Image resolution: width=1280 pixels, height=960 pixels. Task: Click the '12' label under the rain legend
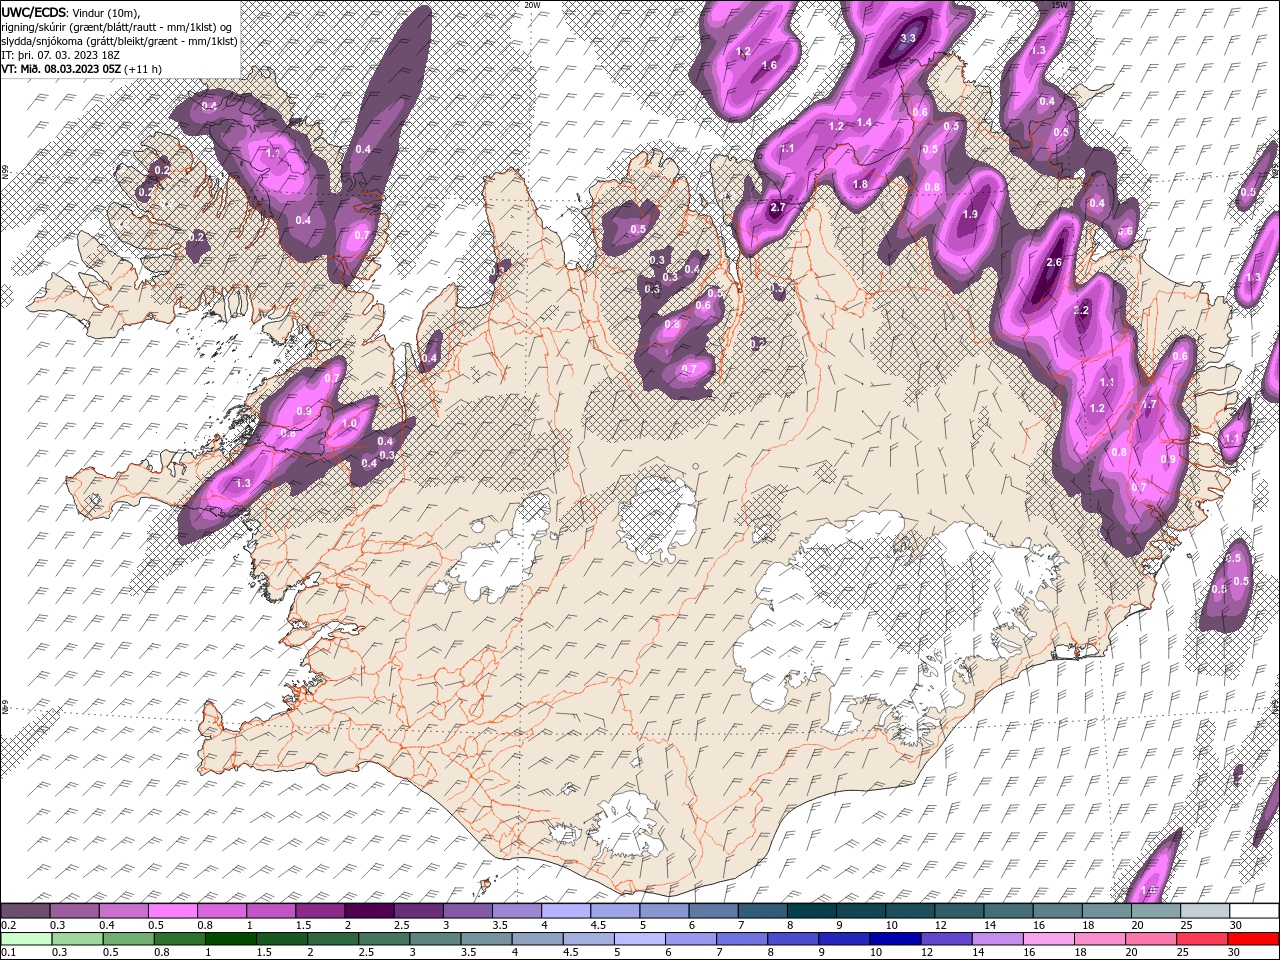(x=927, y=953)
